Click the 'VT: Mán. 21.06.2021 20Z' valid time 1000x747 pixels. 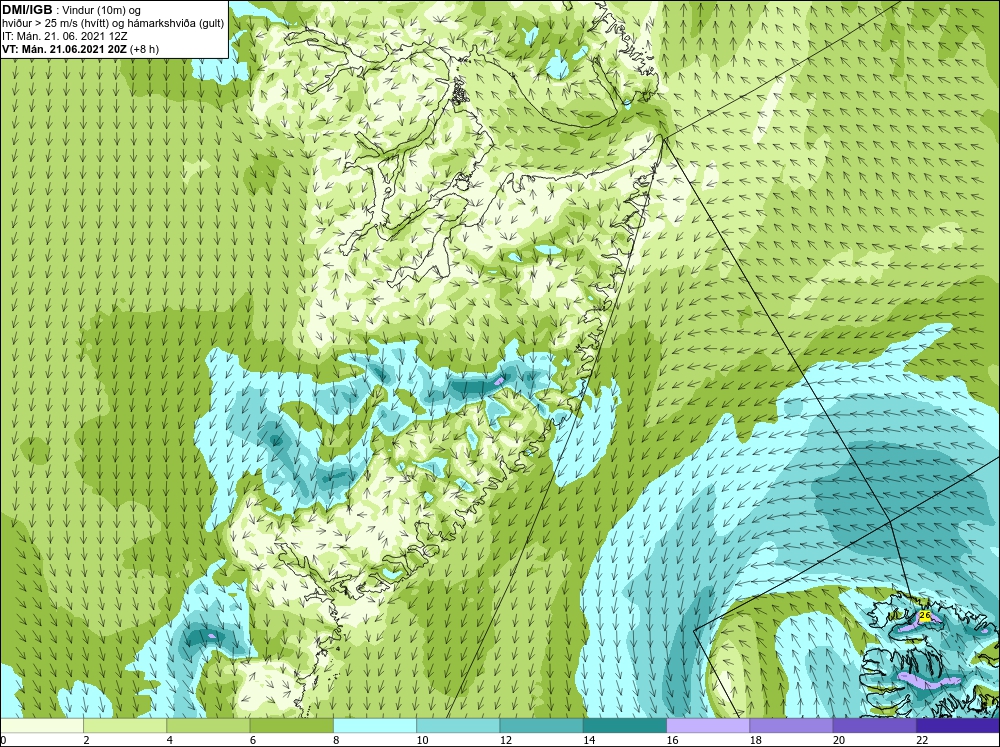point(64,50)
